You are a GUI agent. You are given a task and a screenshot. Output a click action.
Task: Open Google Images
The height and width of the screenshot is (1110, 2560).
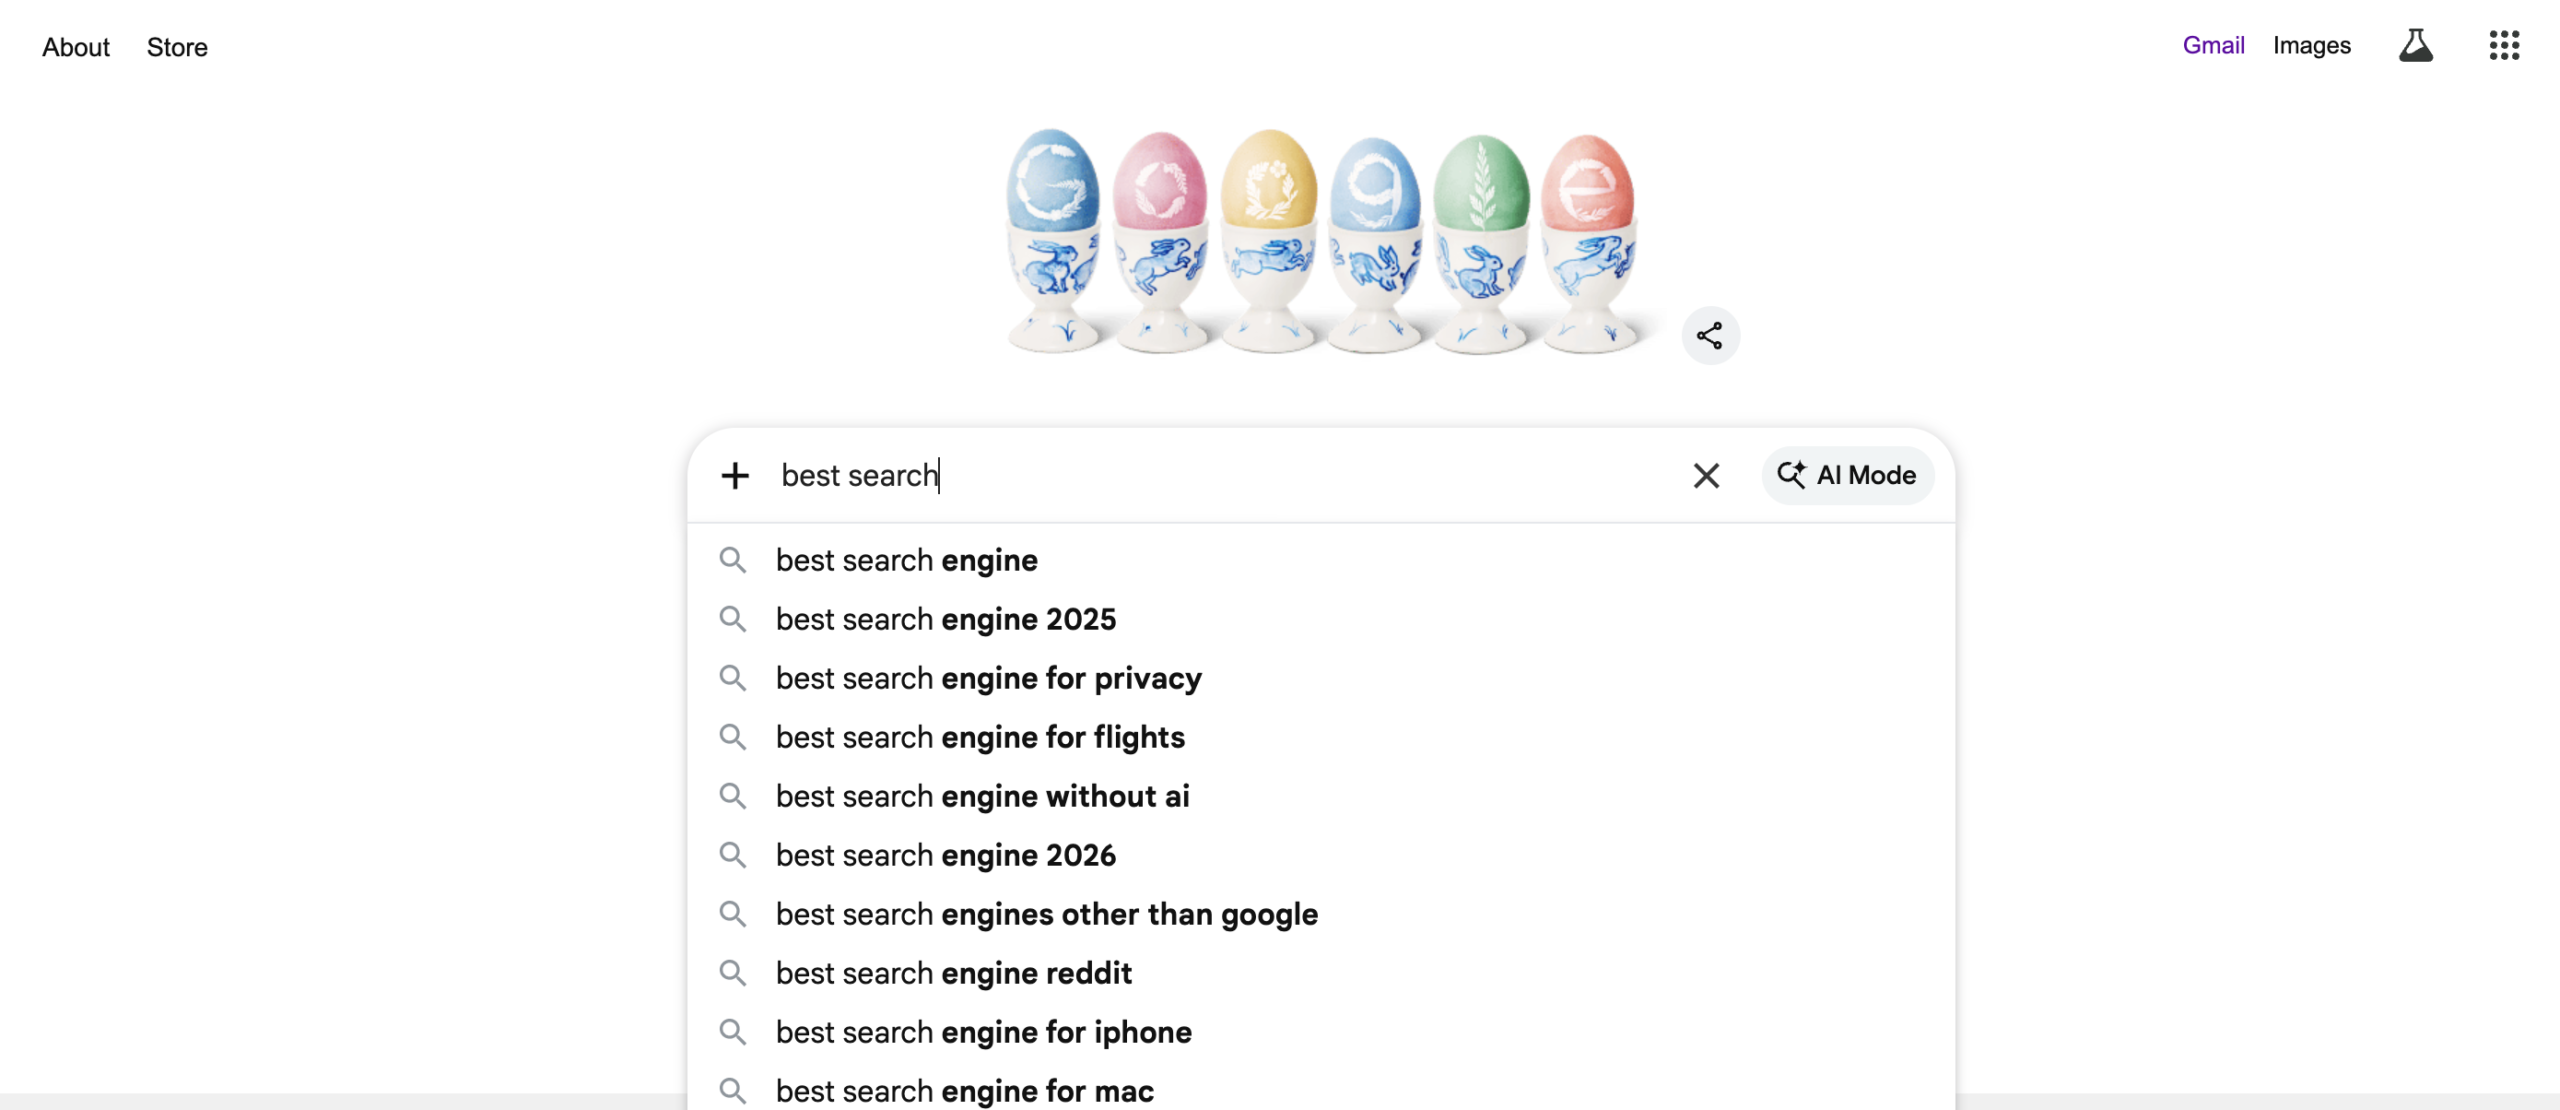pos(2311,45)
